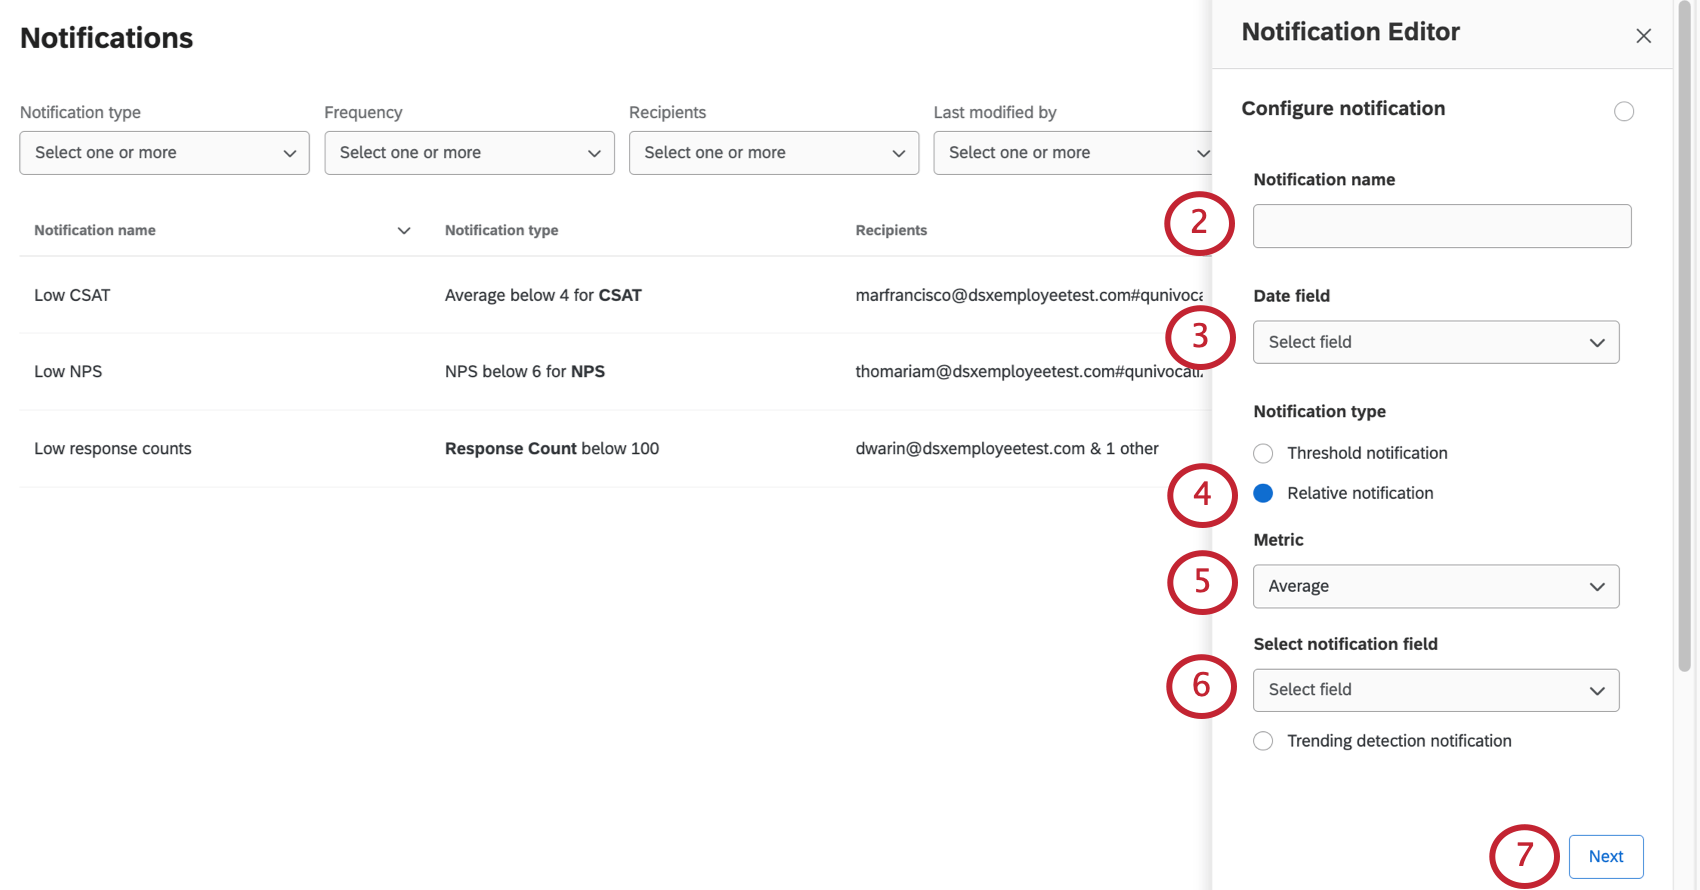This screenshot has height=890, width=1700.
Task: Select Threshold notification radio button
Action: [x=1263, y=453]
